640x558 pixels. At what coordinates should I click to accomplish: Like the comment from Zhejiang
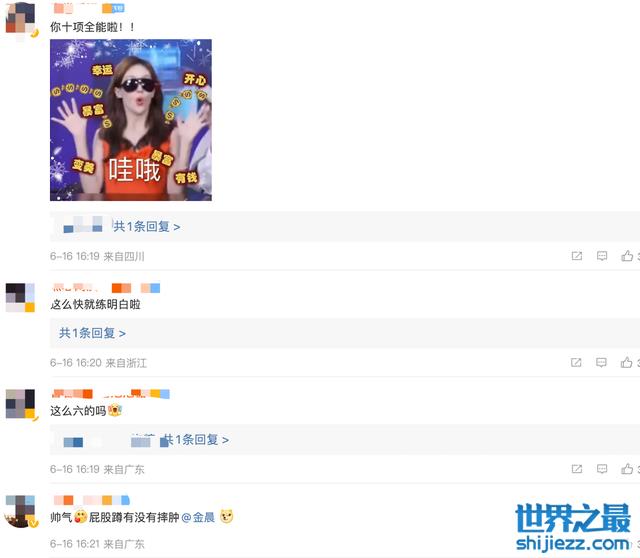tap(627, 362)
